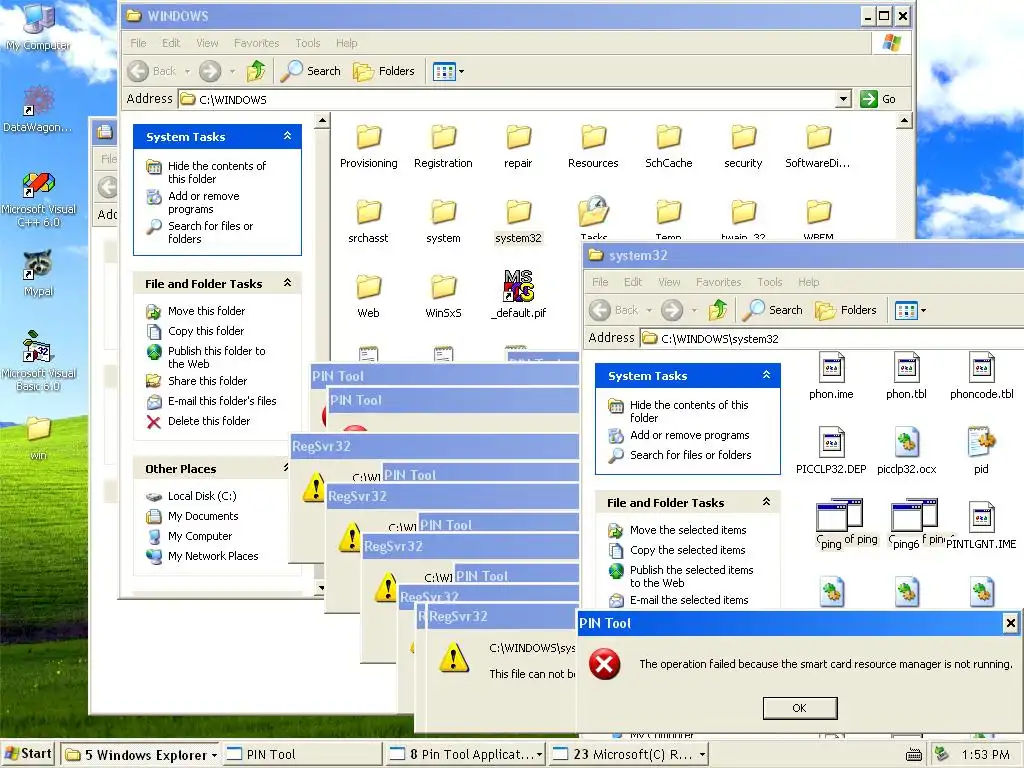Collapse File and Folder Tasks in WINDOWS window
The width and height of the screenshot is (1024, 768).
coord(287,283)
